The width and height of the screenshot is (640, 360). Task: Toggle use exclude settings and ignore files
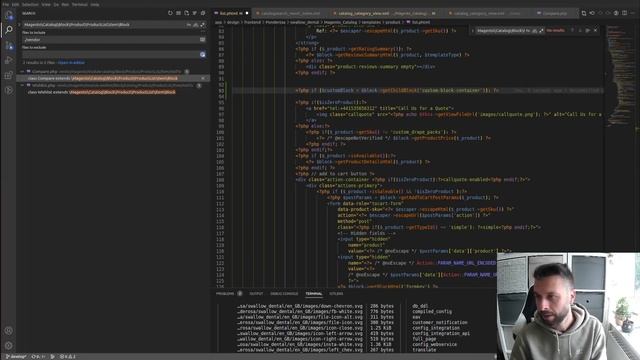[x=203, y=54]
